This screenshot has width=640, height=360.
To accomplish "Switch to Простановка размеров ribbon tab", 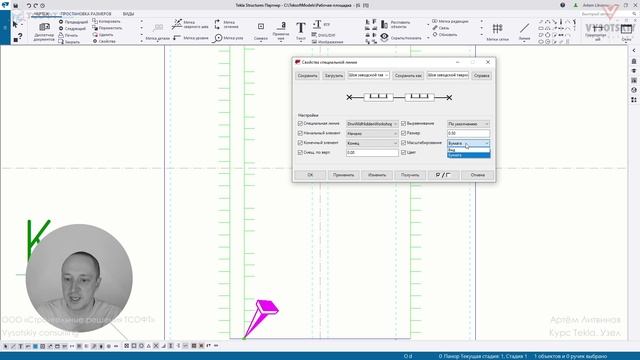I will pos(86,14).
